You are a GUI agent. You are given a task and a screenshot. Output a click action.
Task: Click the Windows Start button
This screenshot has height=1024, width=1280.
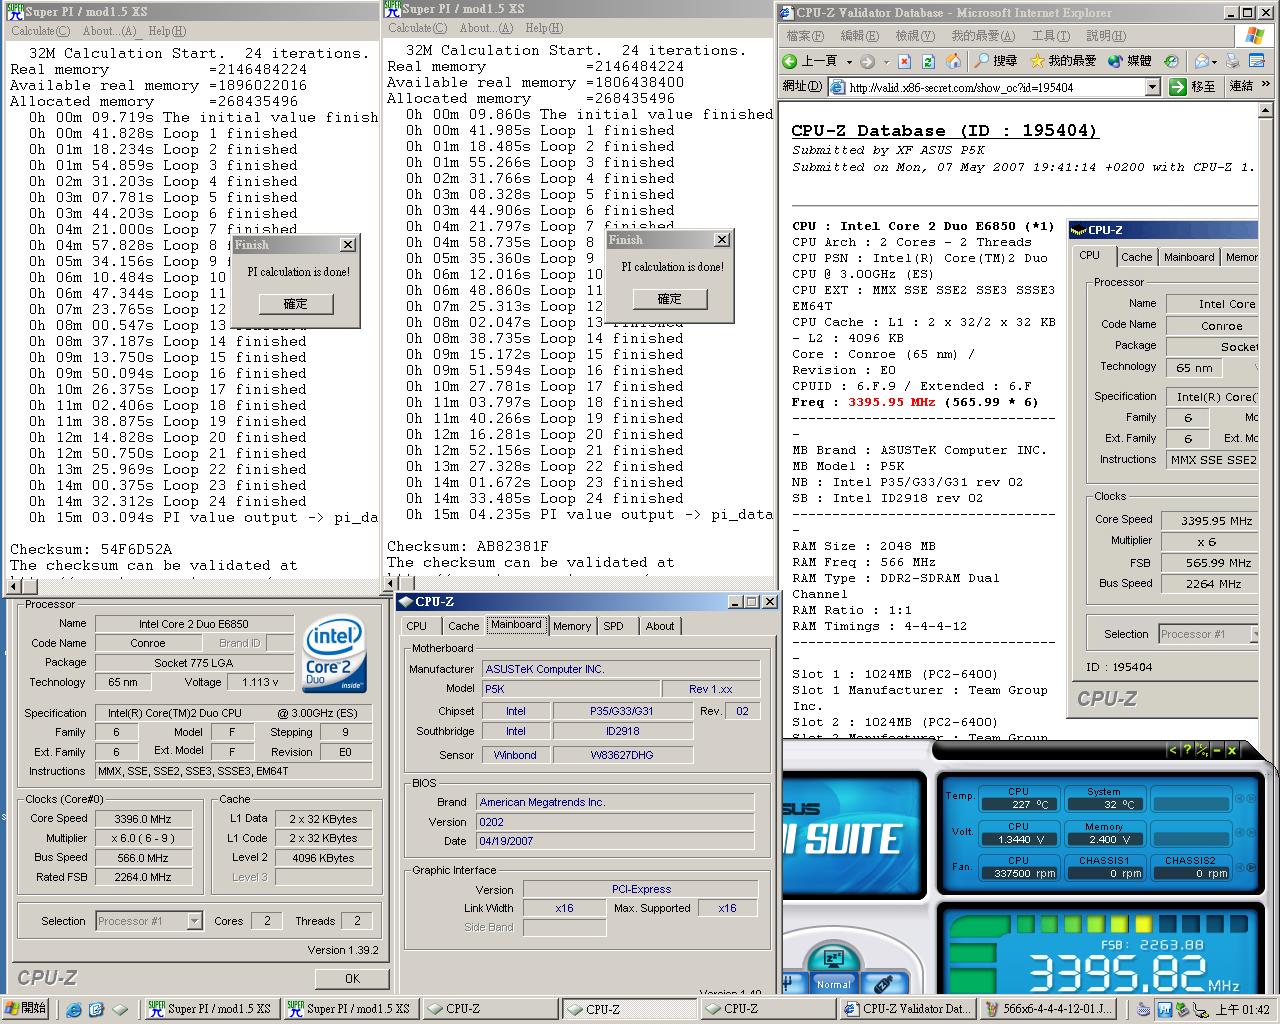26,1008
